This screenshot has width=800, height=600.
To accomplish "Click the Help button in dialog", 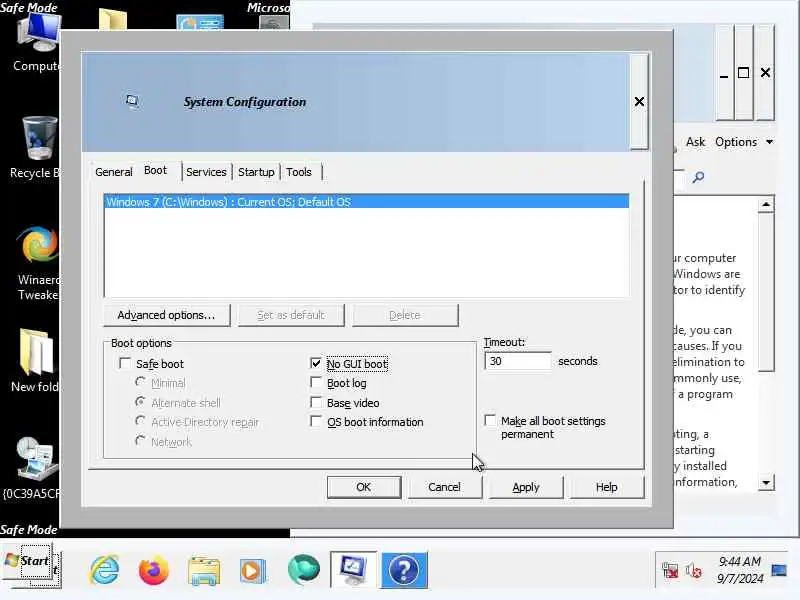I will [607, 487].
